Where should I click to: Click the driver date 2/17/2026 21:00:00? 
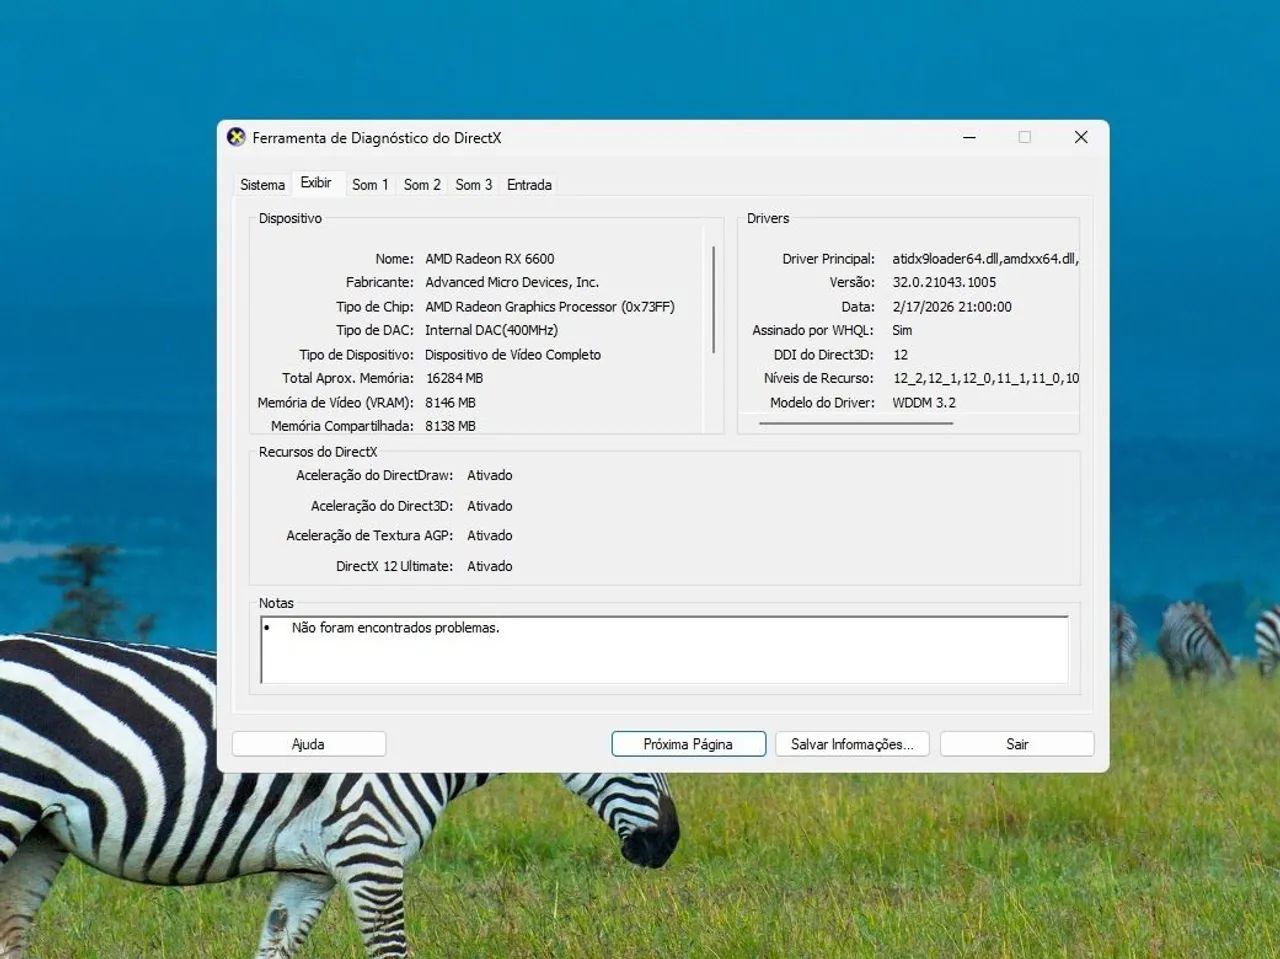pyautogui.click(x=952, y=307)
